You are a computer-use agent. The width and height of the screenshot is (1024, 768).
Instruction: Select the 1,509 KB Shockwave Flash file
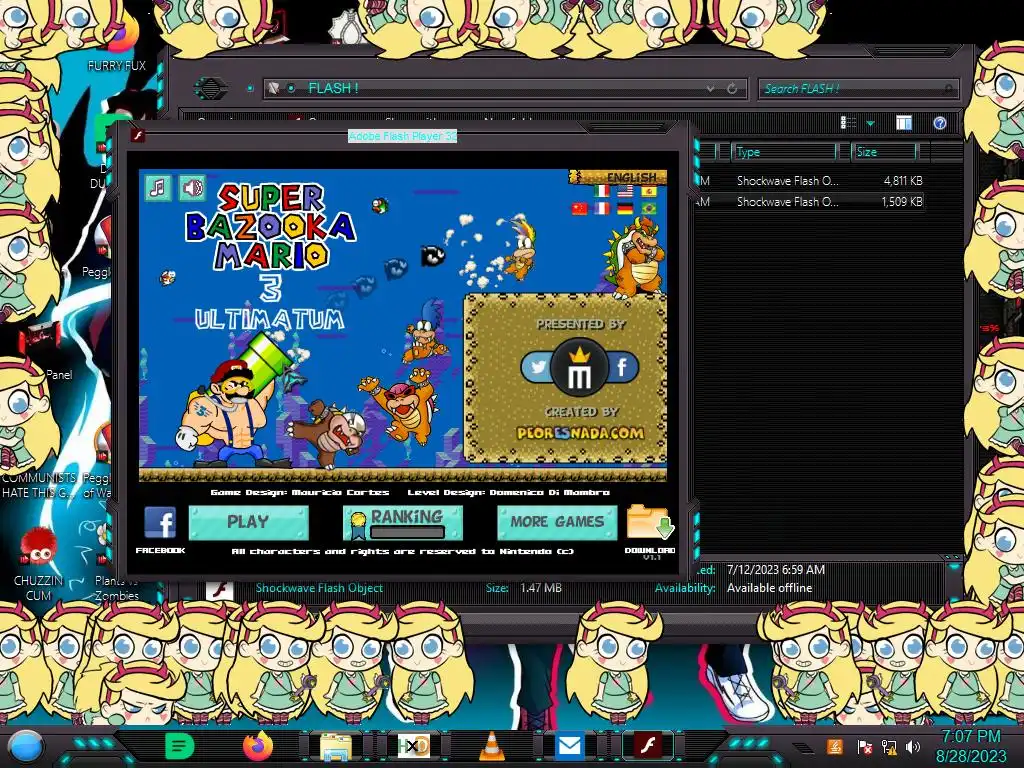coord(810,202)
